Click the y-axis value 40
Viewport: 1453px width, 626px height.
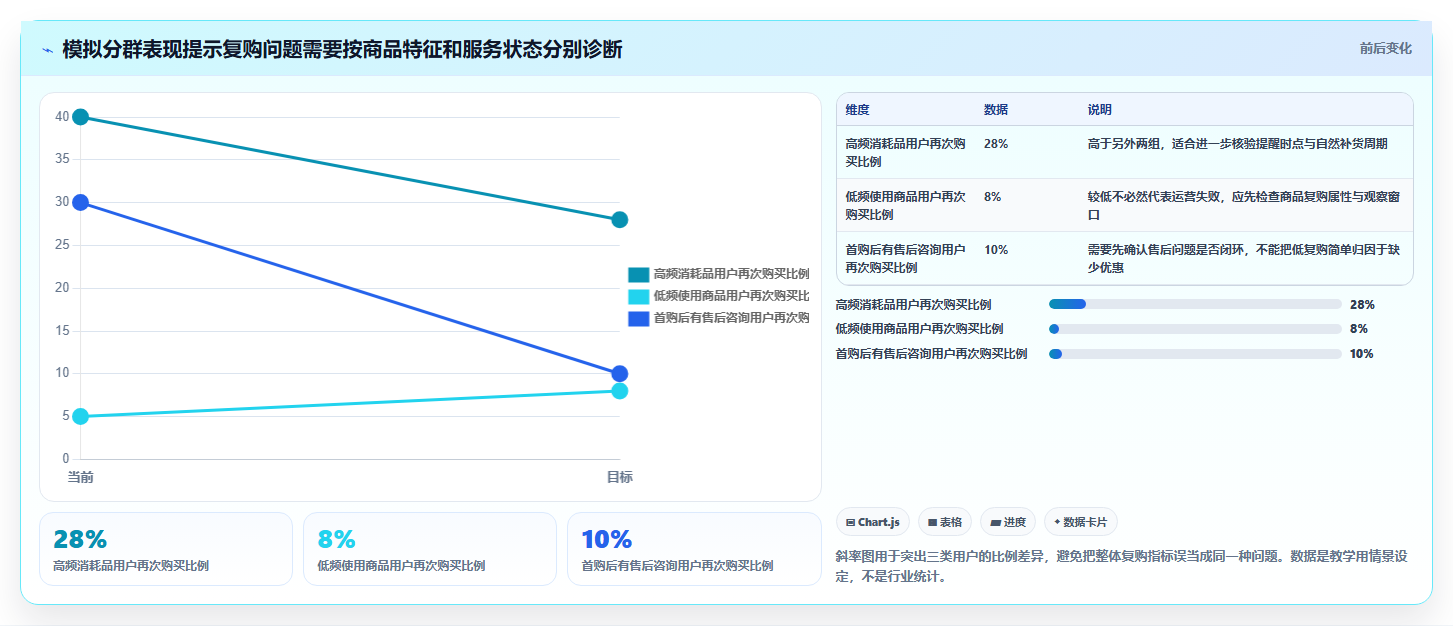[62, 117]
